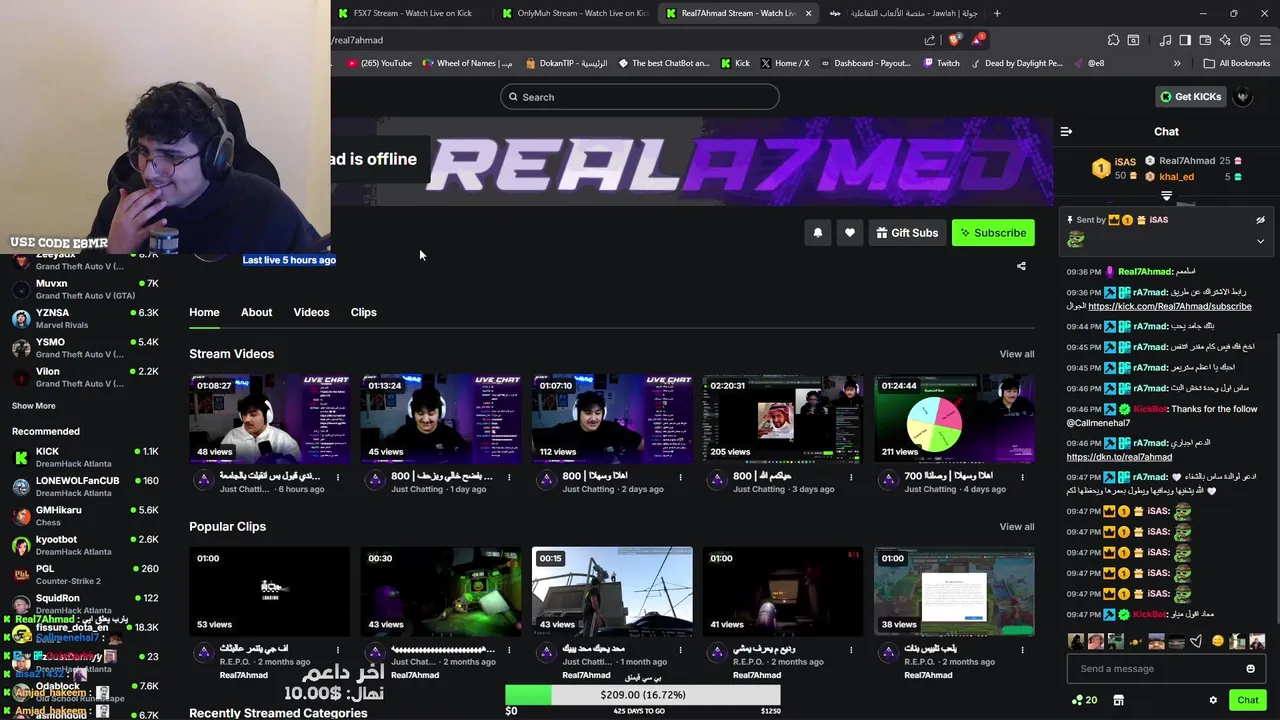Click the notification bell icon
The width and height of the screenshot is (1280, 720).
pos(817,233)
